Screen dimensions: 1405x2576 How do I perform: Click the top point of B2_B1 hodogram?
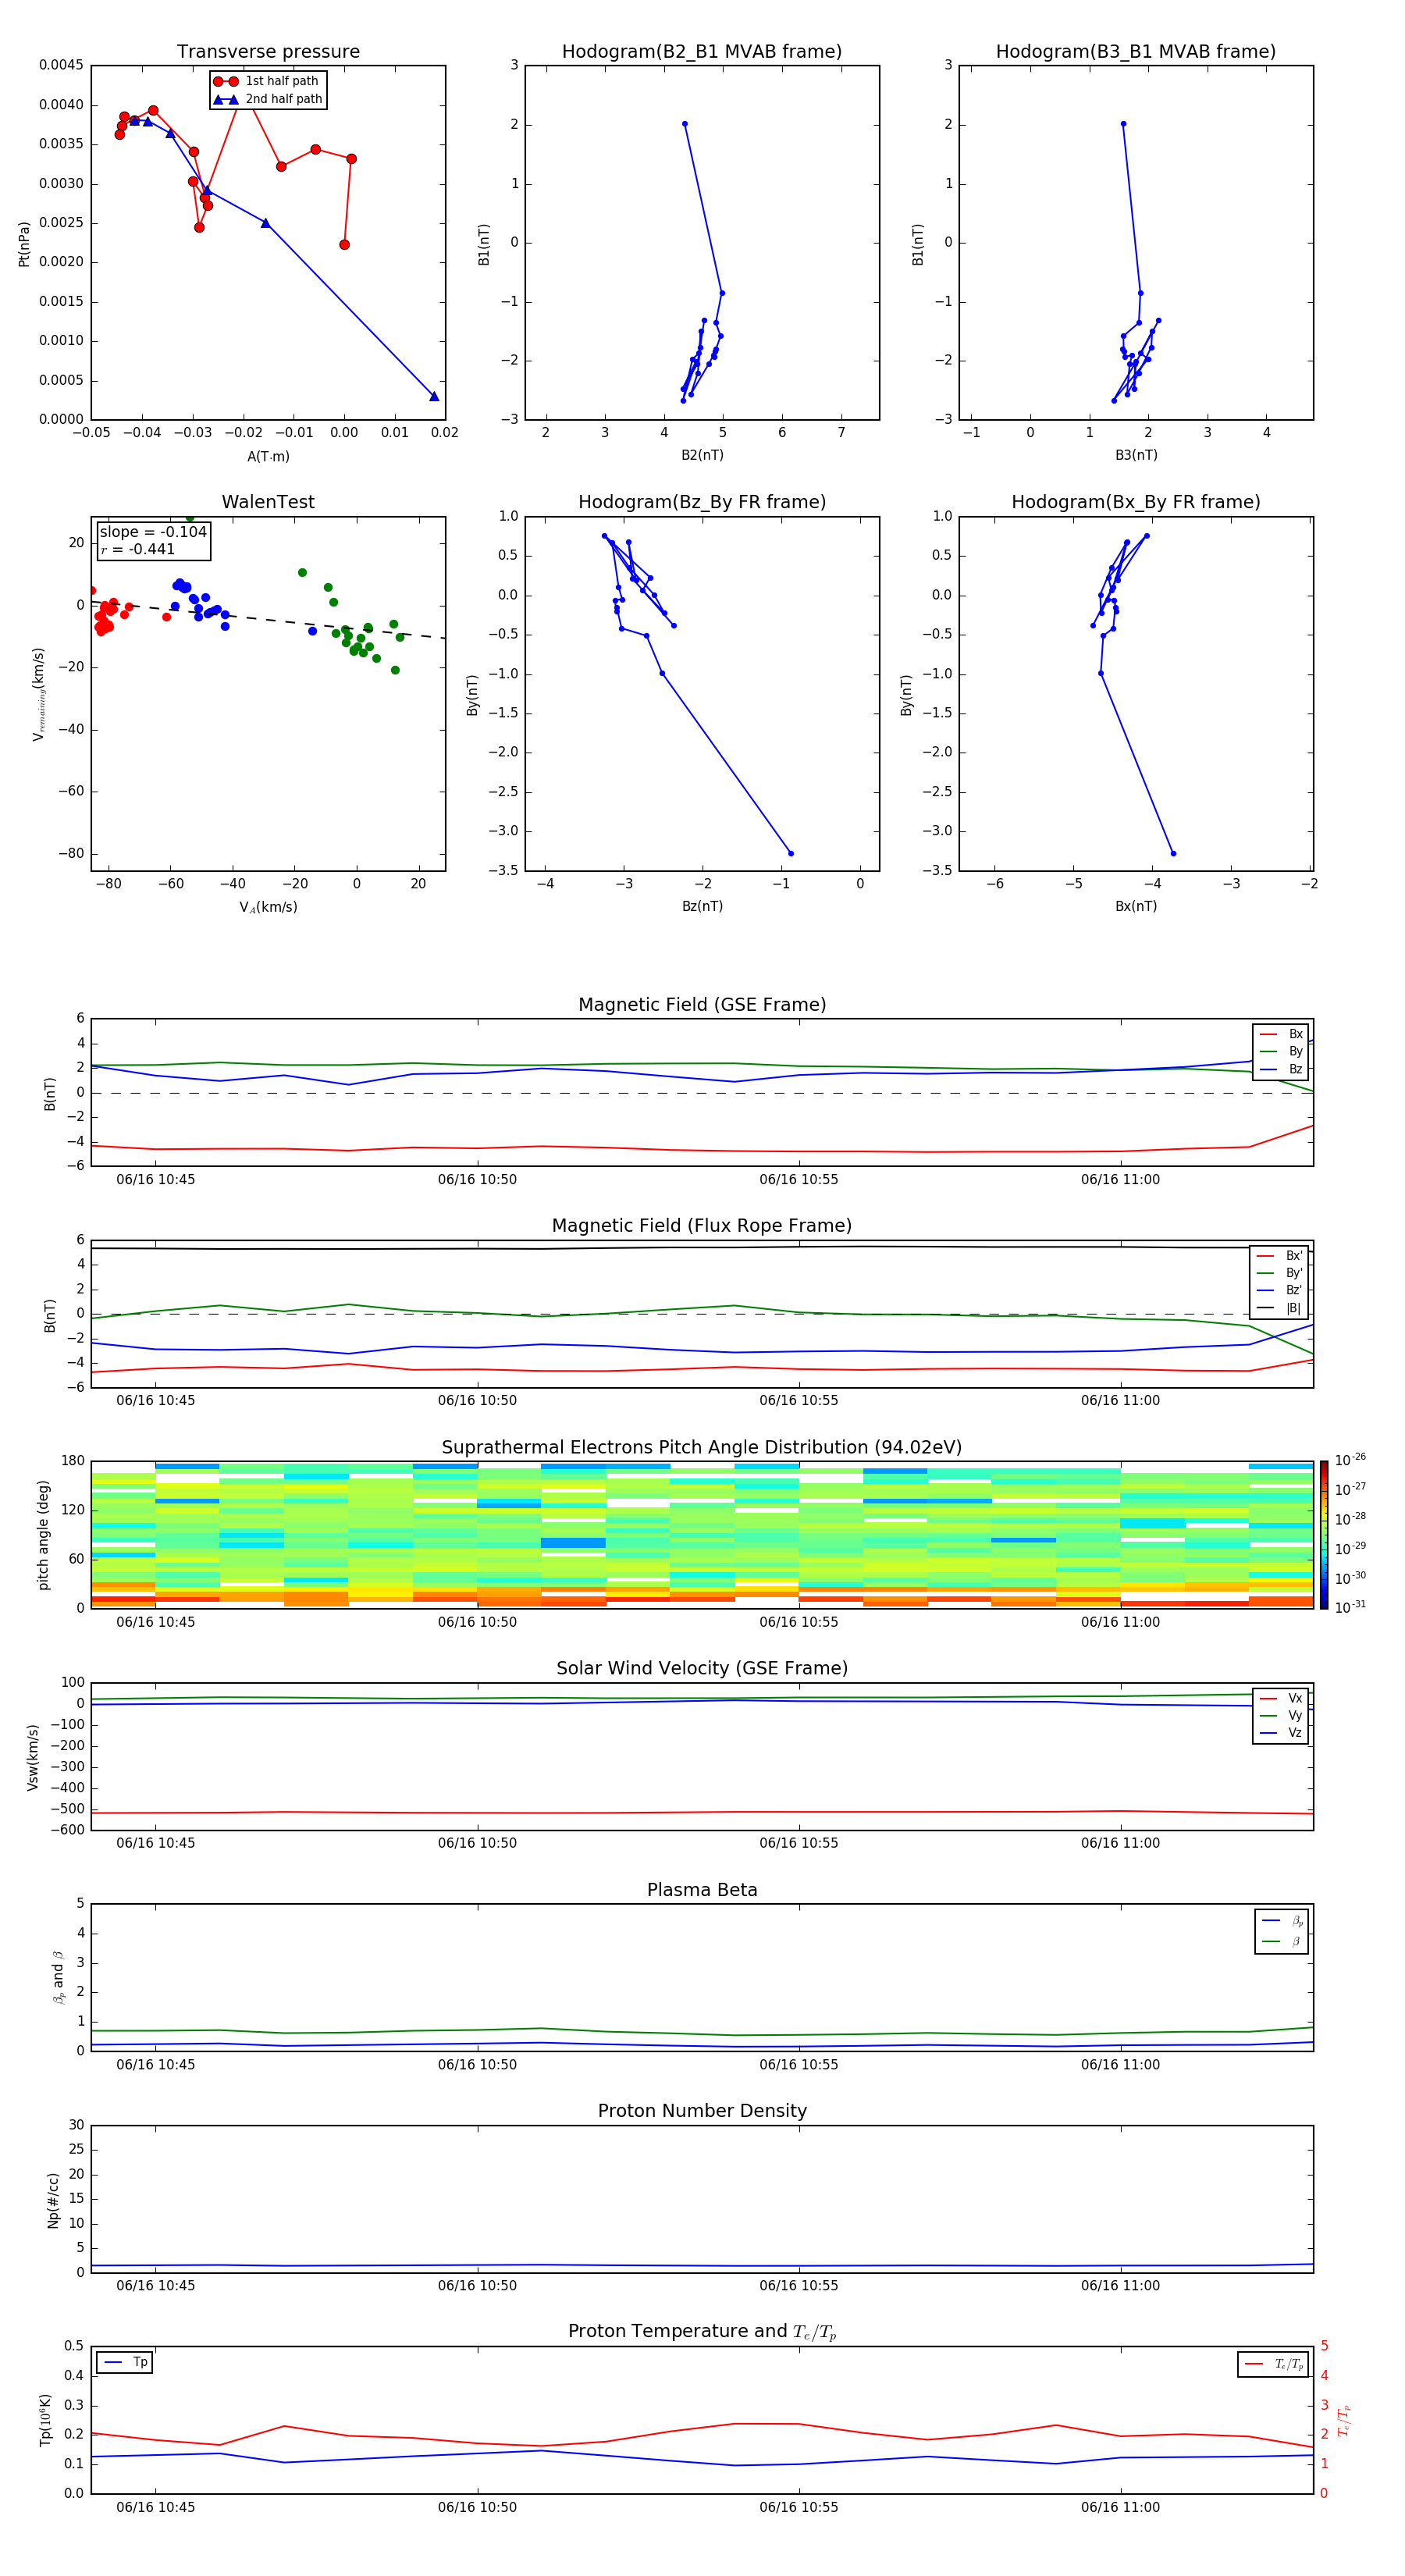pyautogui.click(x=684, y=124)
